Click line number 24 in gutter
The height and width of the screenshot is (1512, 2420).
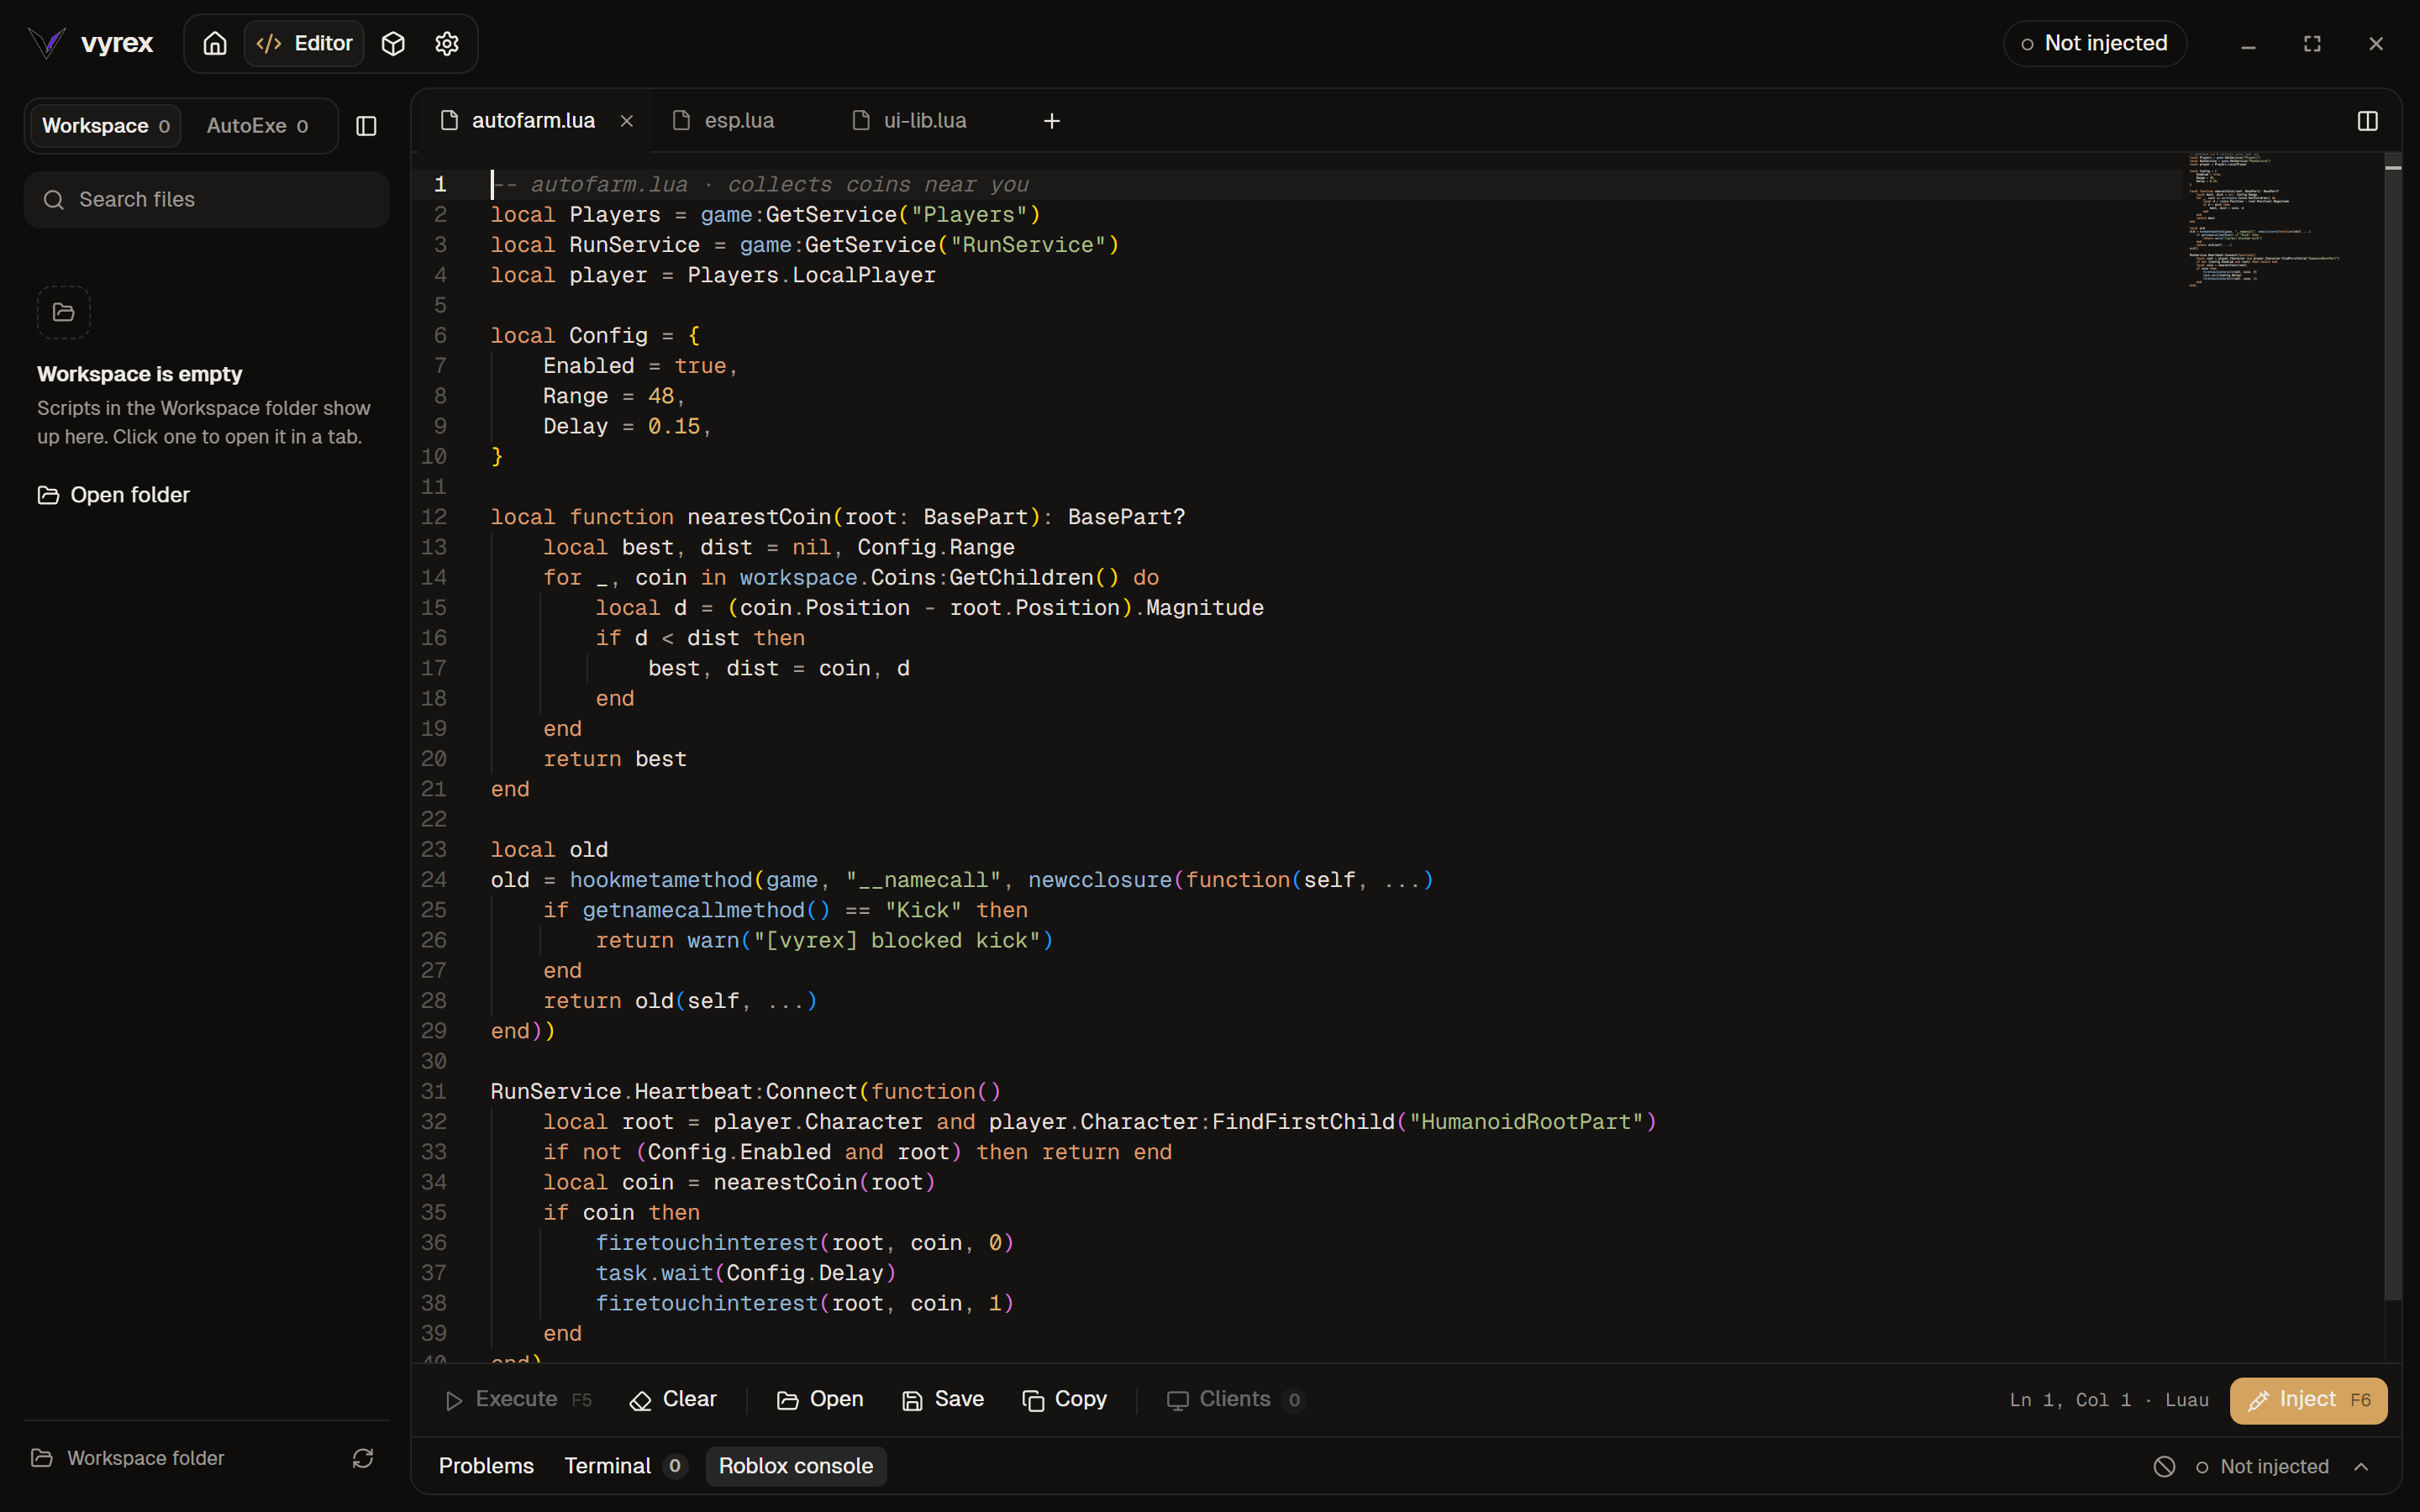[x=434, y=880]
